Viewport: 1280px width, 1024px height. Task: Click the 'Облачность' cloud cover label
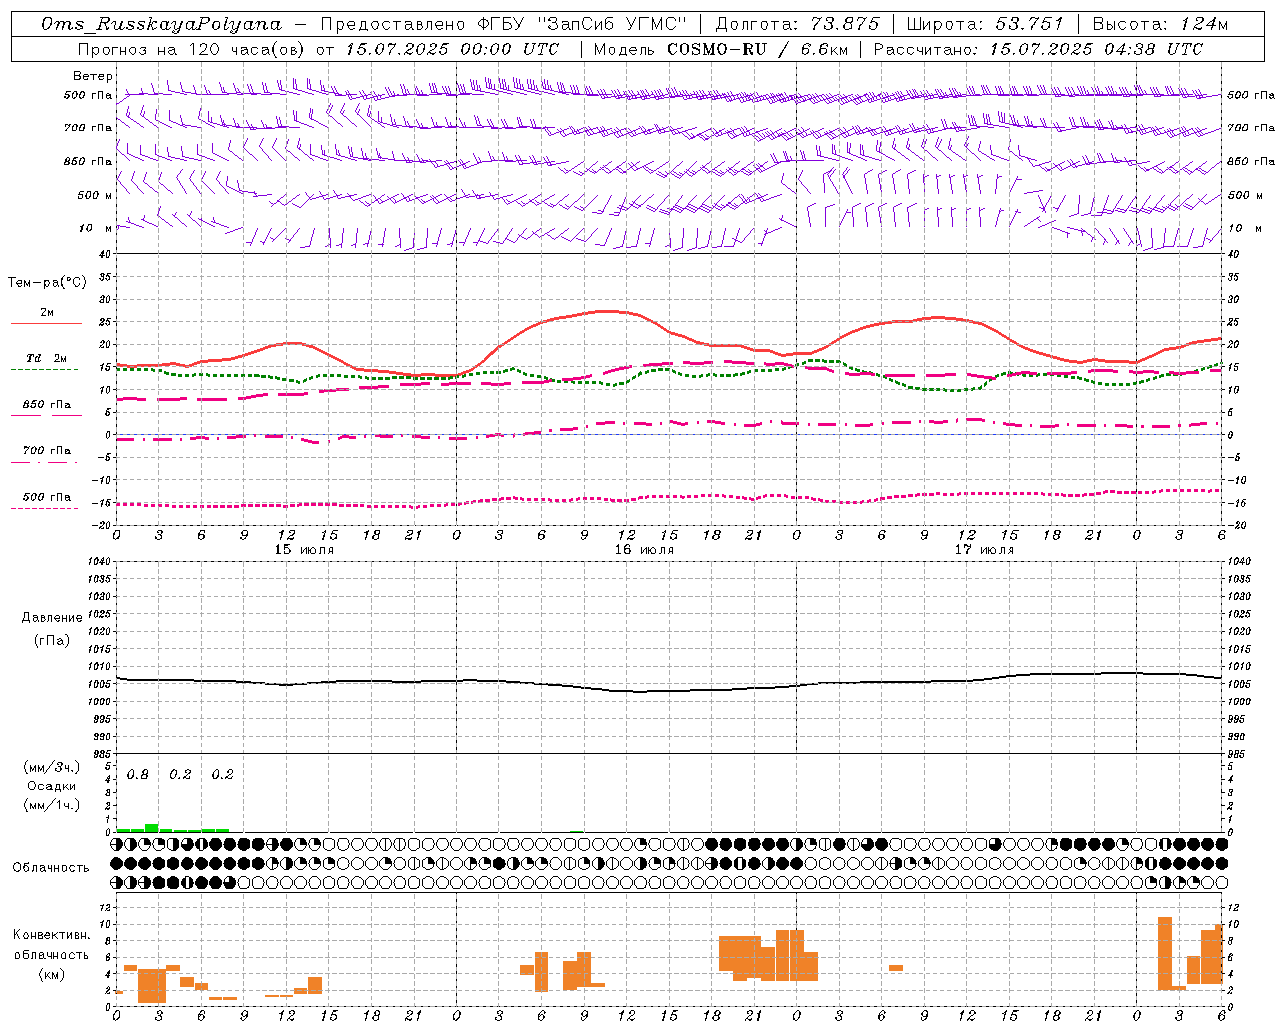click(51, 867)
